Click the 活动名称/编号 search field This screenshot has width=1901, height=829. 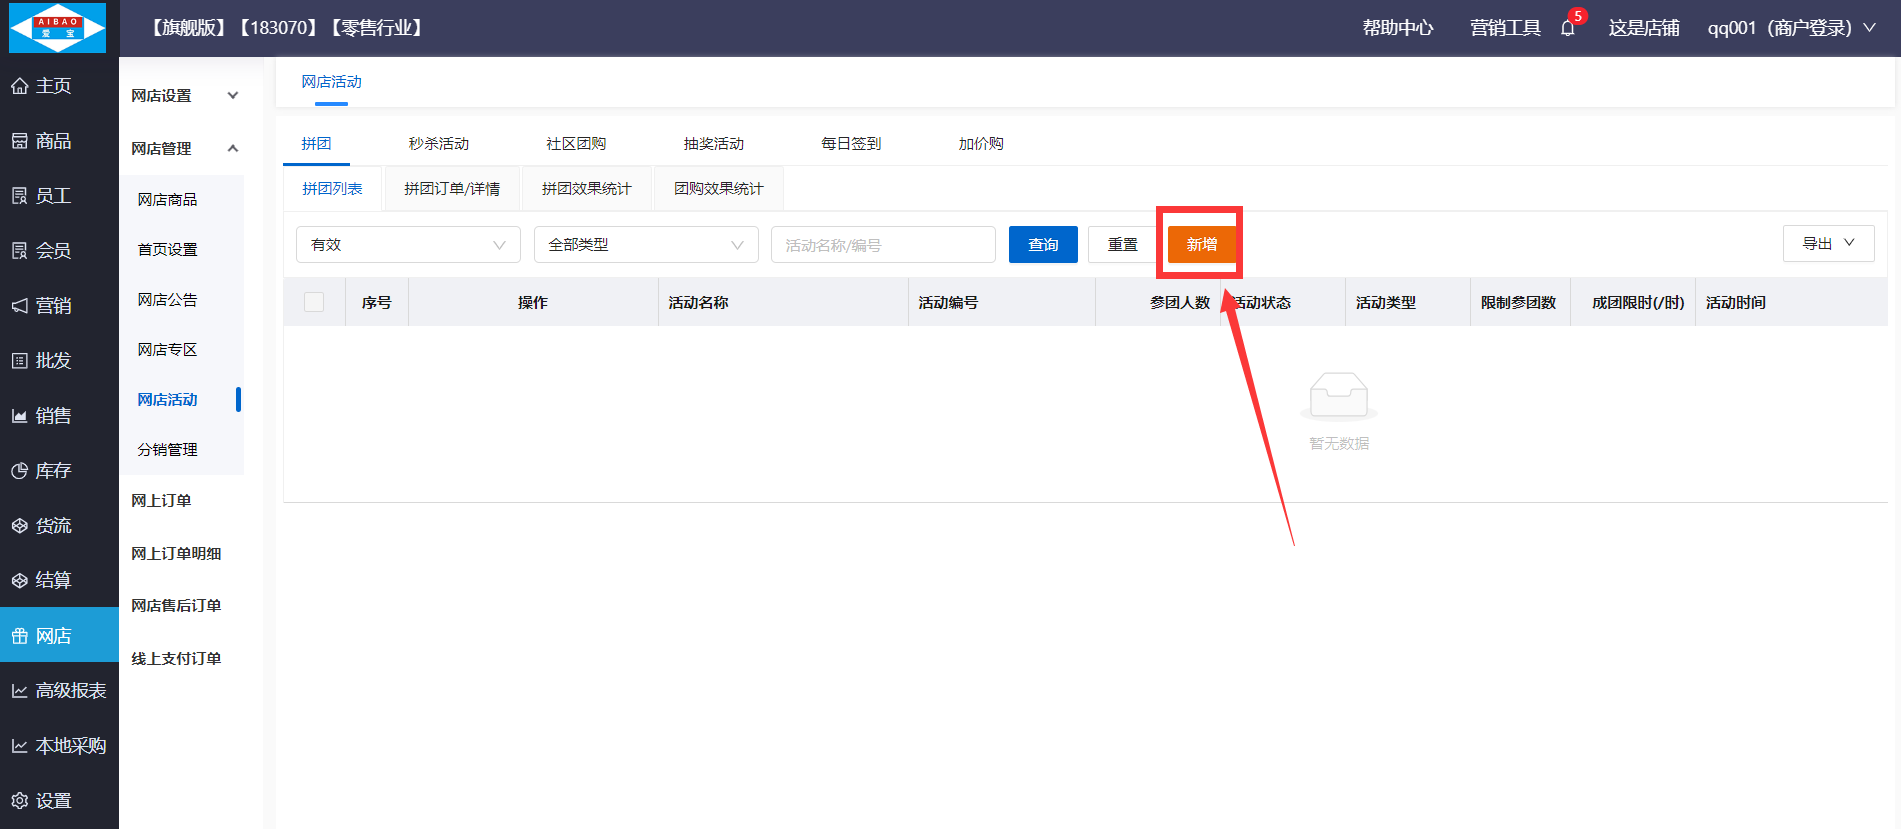click(x=882, y=245)
